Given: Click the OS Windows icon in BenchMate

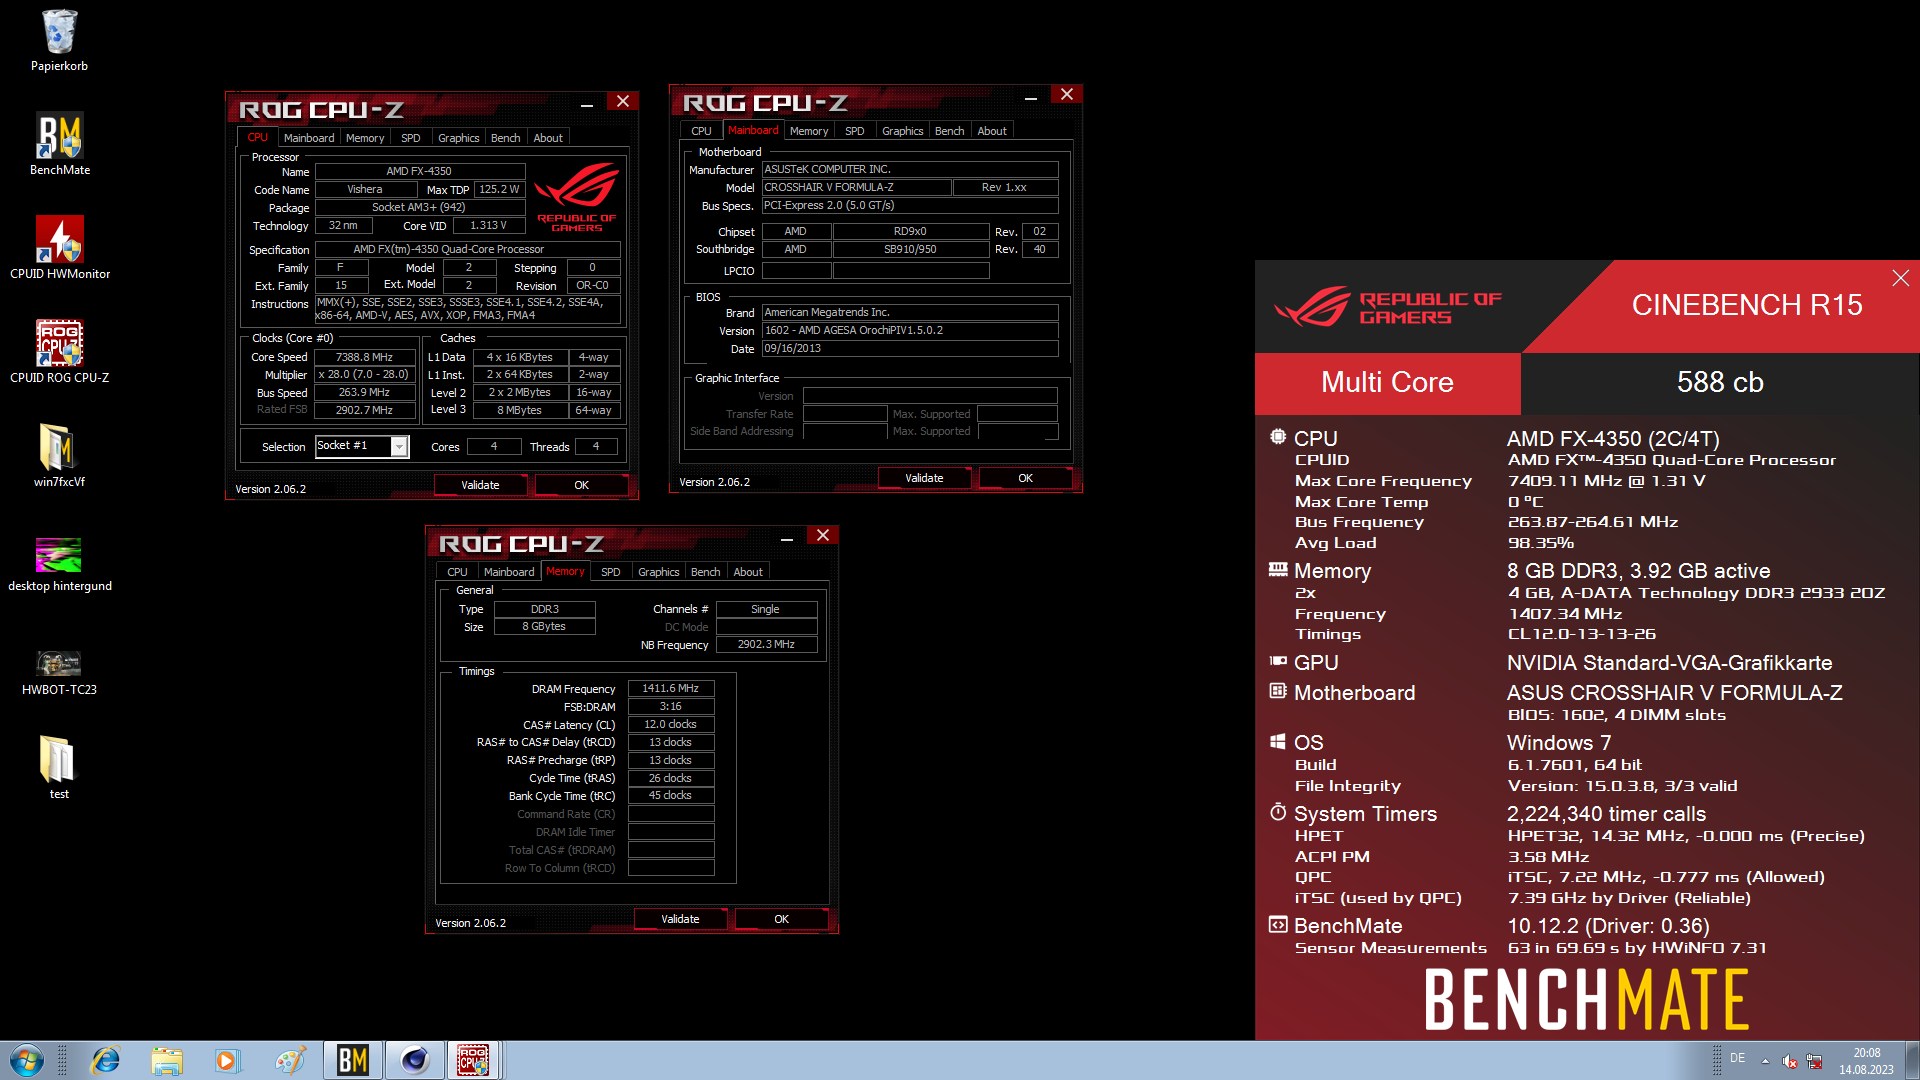Looking at the screenshot, I should (1277, 741).
